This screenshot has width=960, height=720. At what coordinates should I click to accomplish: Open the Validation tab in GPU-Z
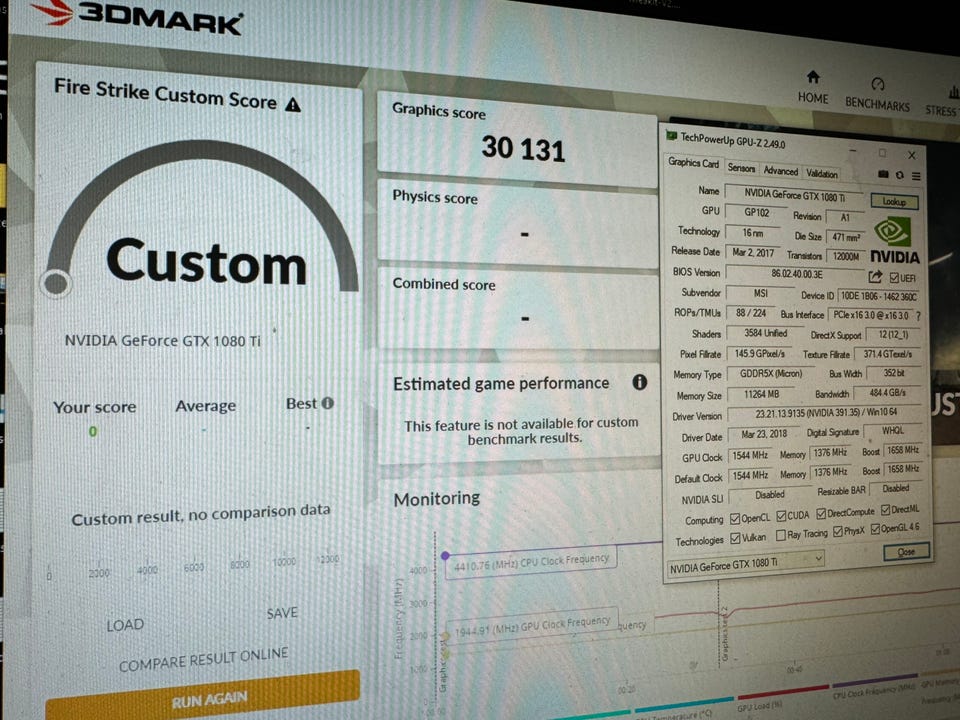[x=822, y=174]
